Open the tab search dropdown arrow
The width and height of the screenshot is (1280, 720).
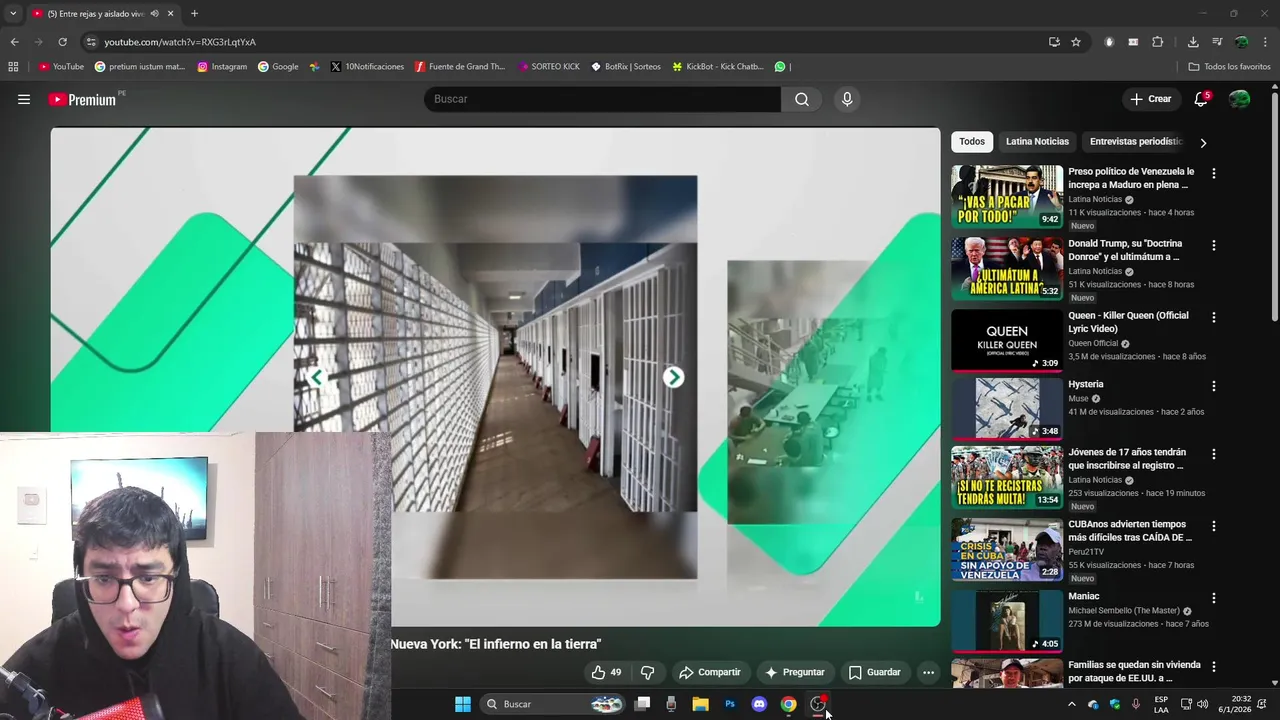[x=13, y=14]
